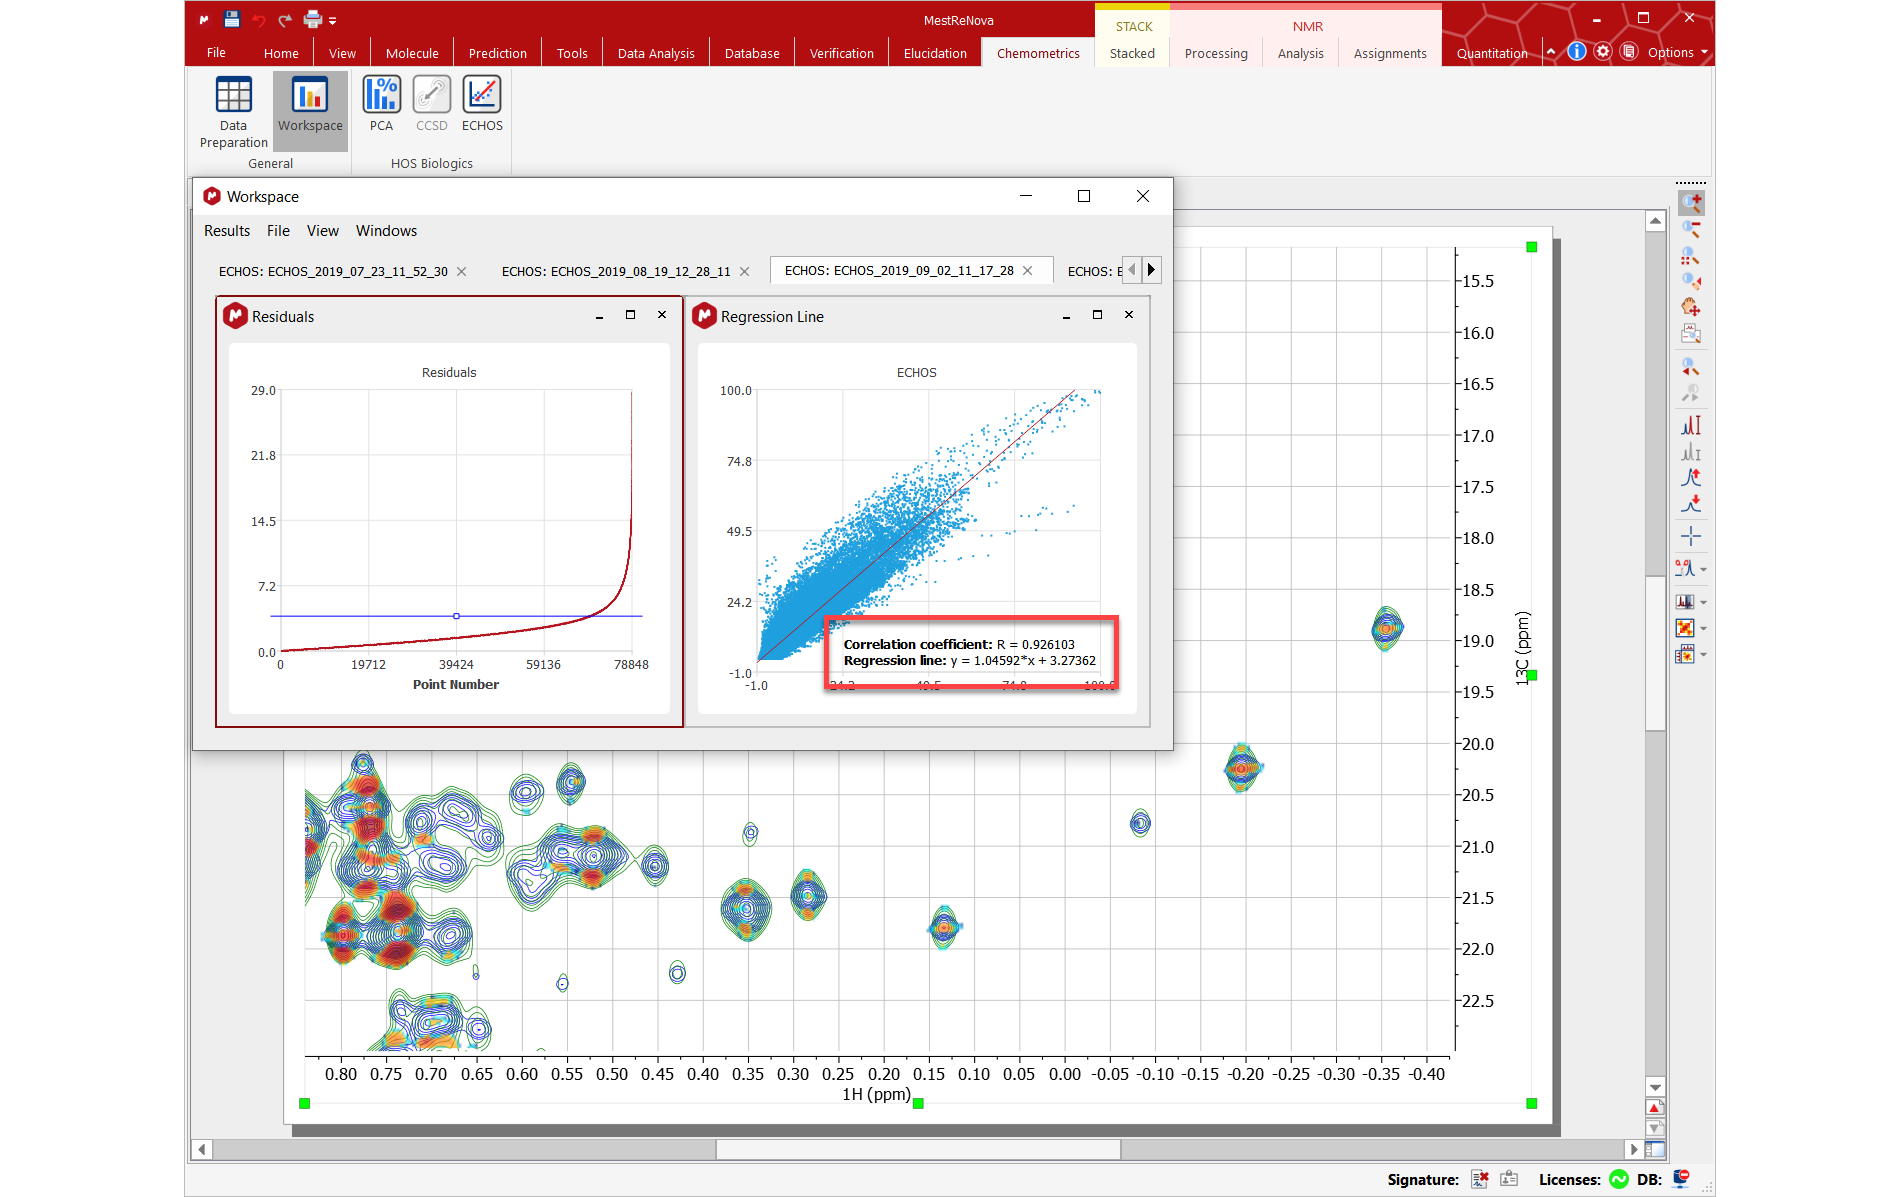
Task: Click the blue info icon
Action: click(x=1576, y=52)
